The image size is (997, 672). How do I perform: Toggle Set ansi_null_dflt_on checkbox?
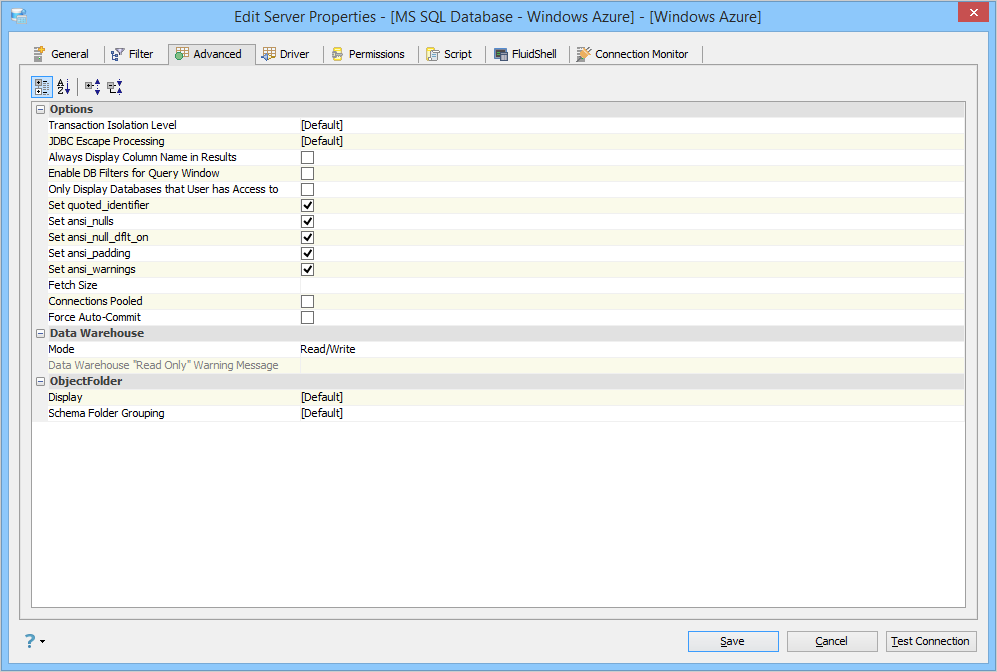click(x=307, y=237)
